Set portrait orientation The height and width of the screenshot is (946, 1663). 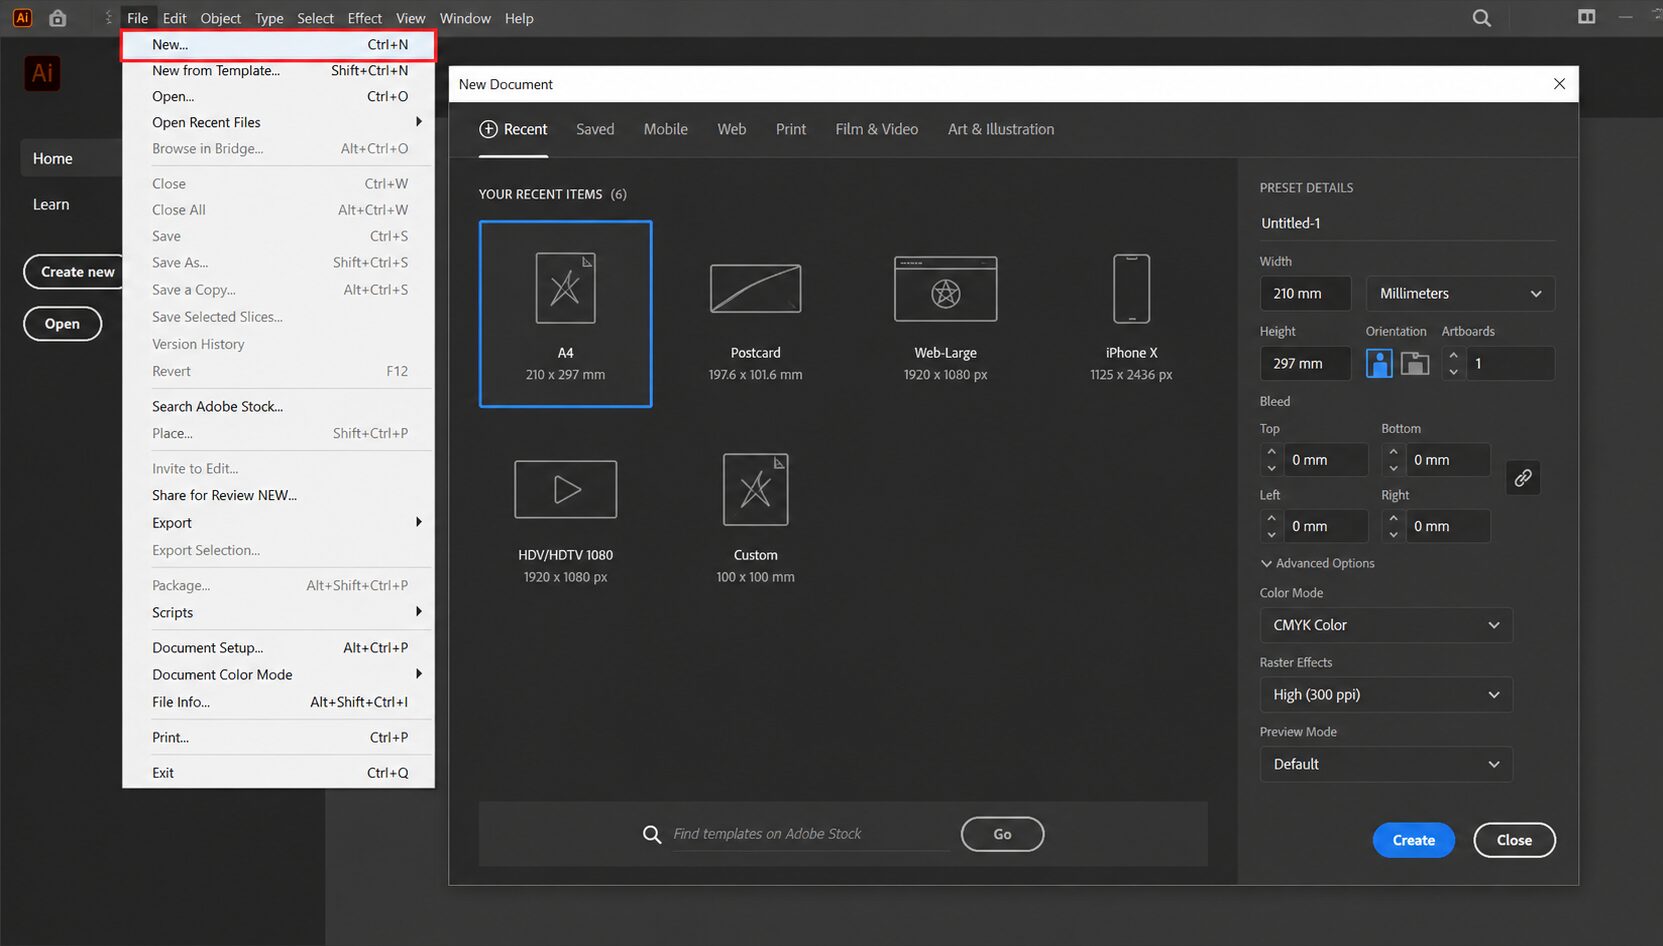pos(1379,364)
